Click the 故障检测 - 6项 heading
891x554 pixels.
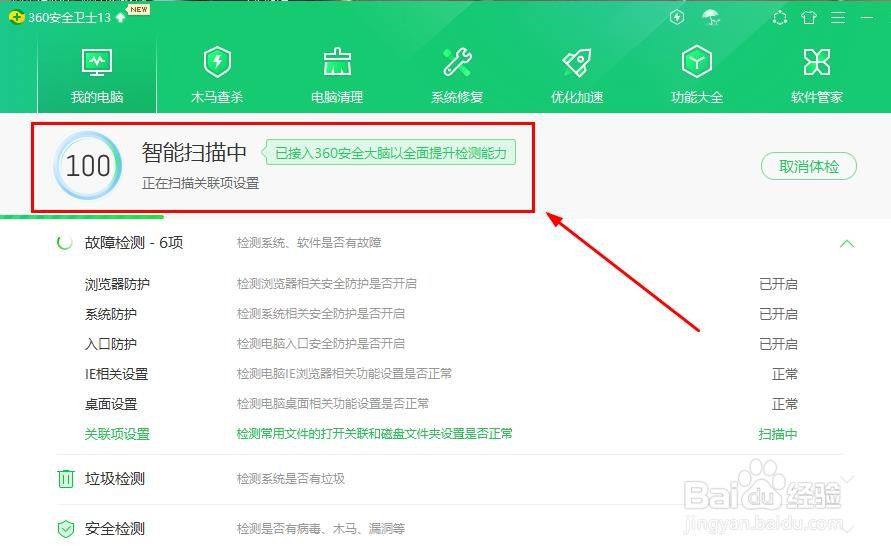coord(134,243)
